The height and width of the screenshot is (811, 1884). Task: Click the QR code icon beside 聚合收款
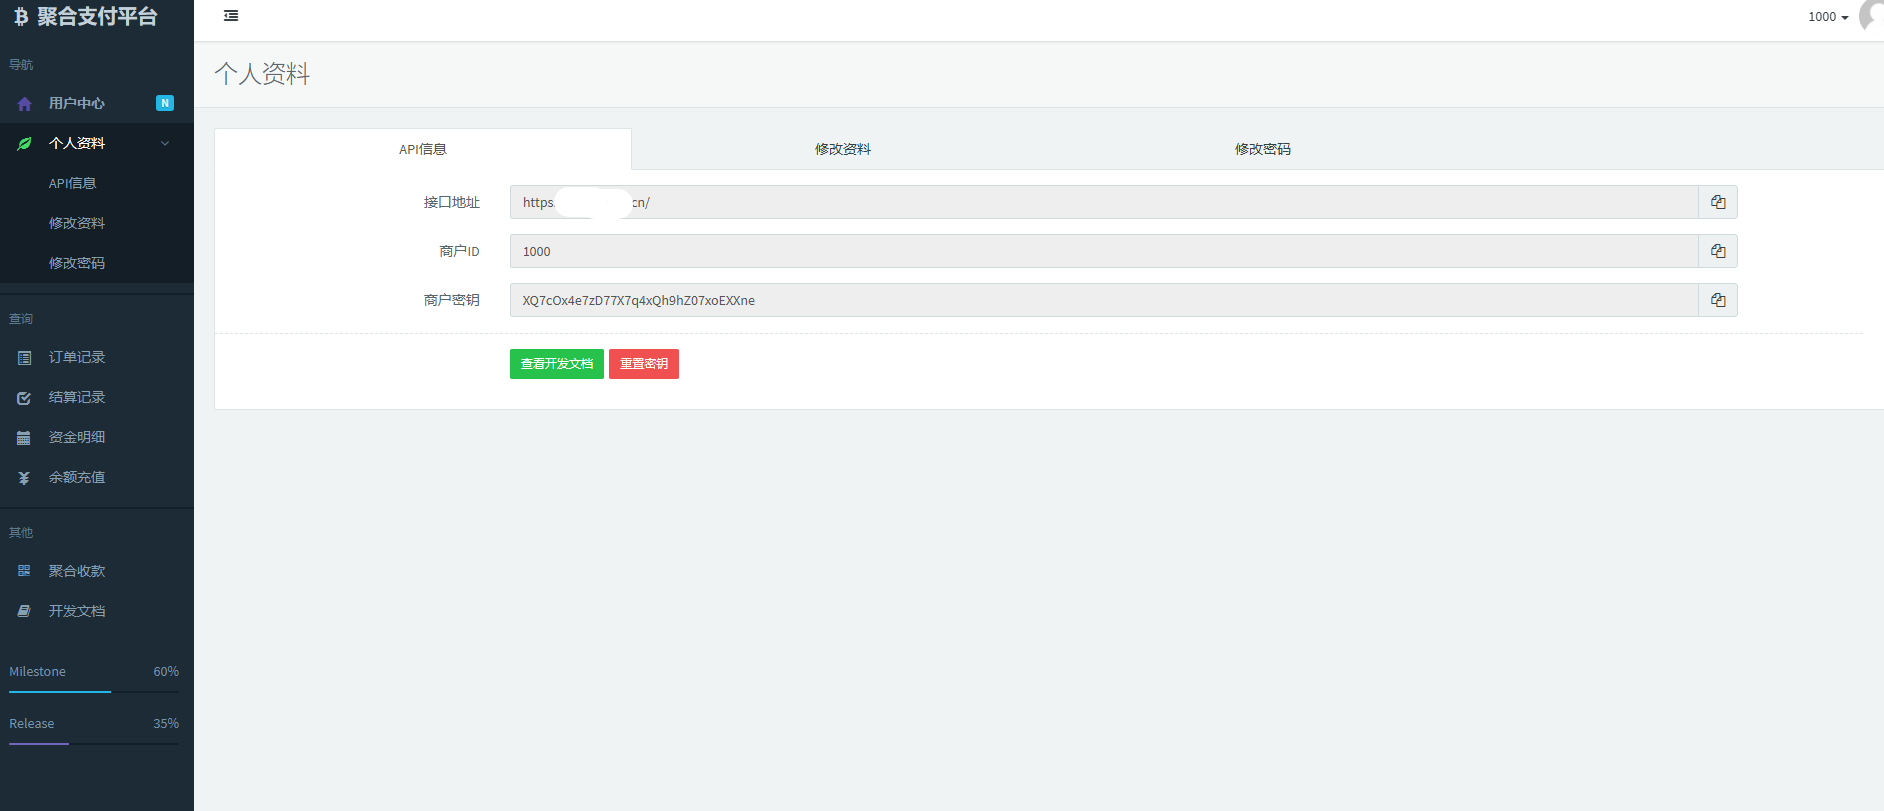pos(24,571)
